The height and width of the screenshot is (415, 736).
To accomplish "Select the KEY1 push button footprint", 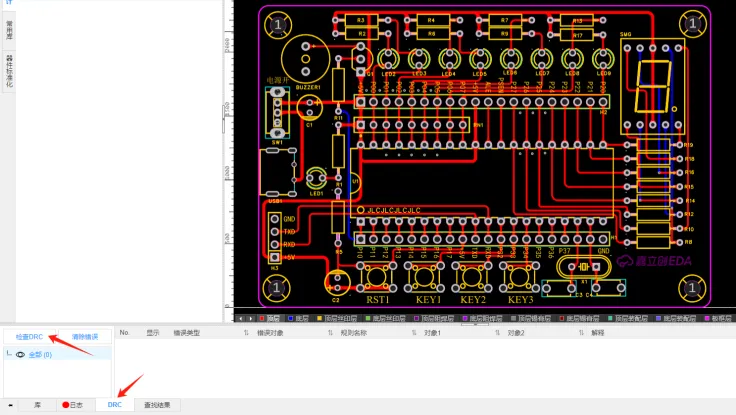I will coord(424,277).
